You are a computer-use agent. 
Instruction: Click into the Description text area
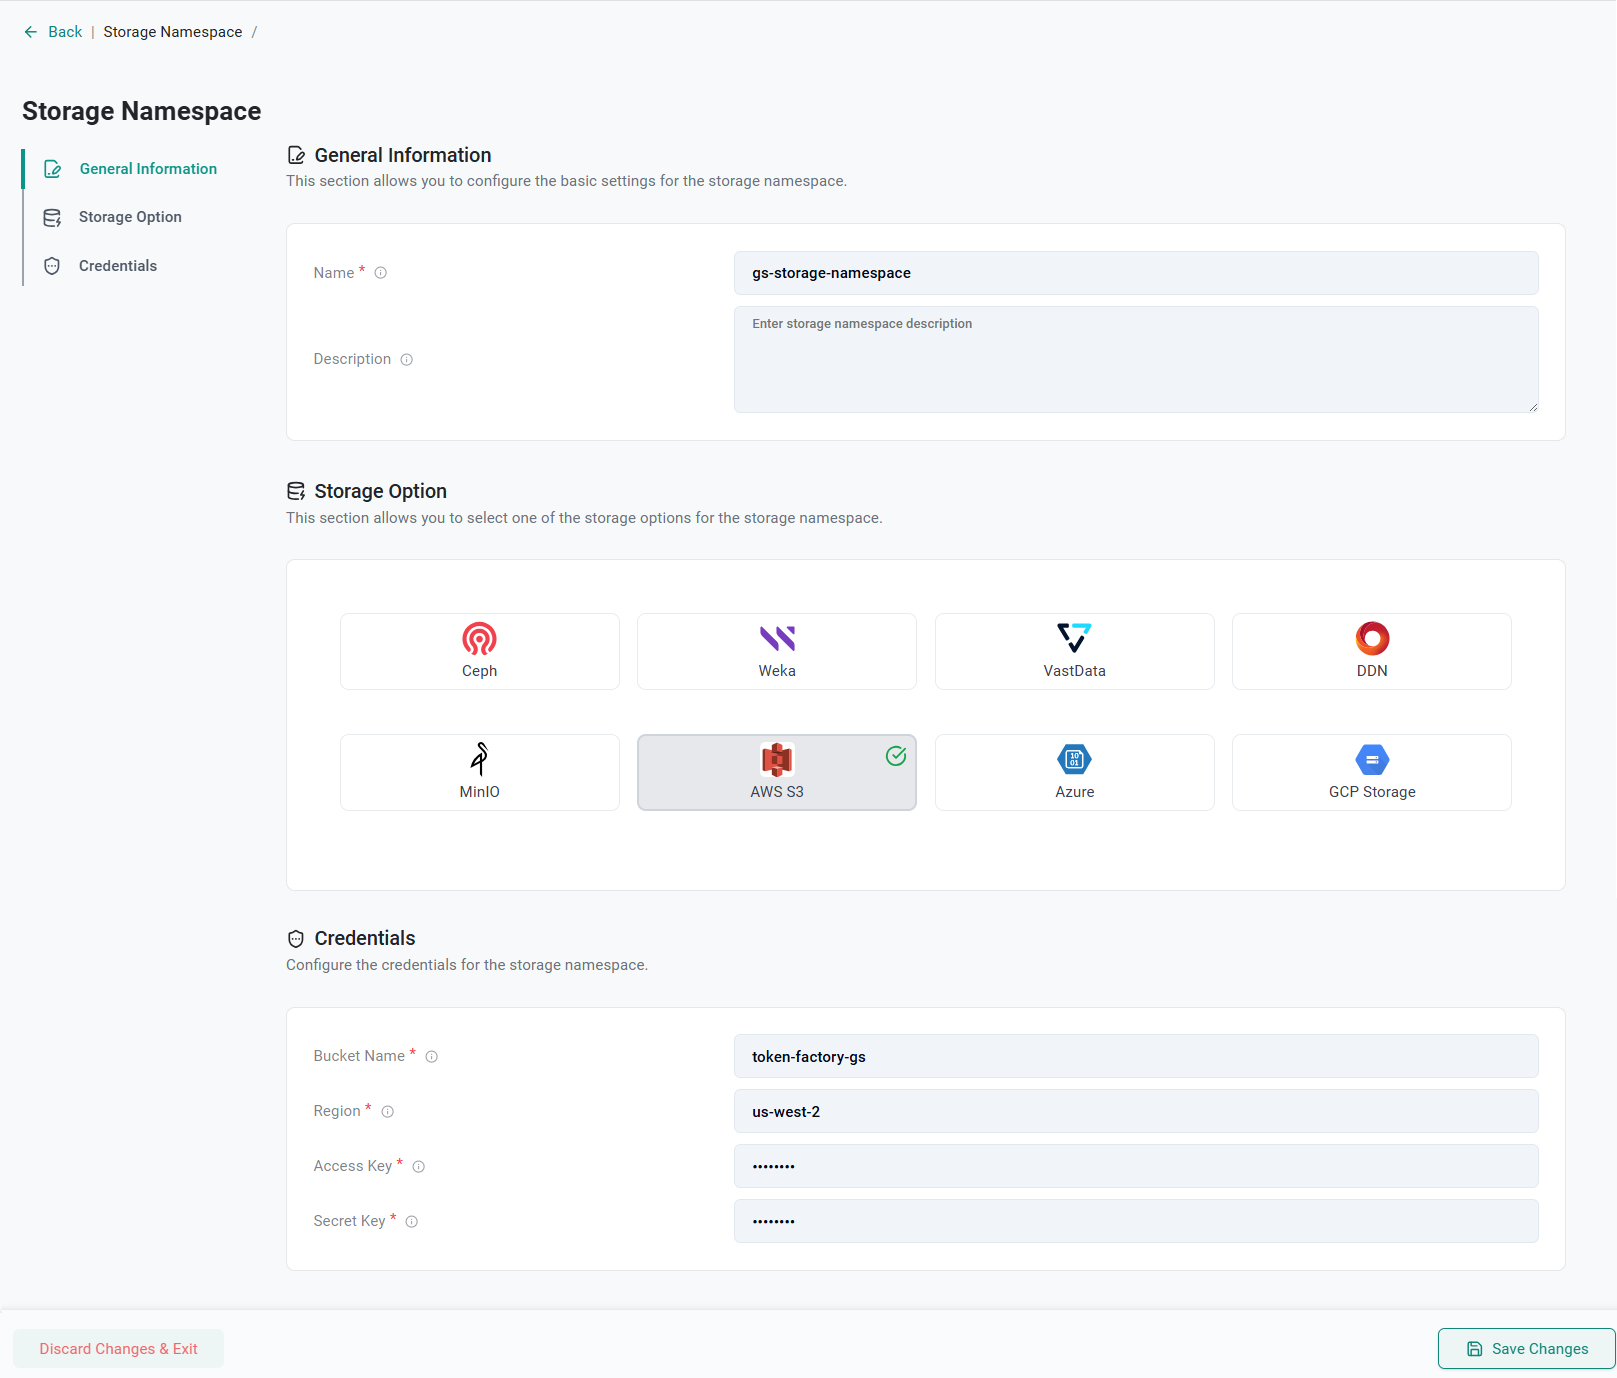click(x=1135, y=360)
